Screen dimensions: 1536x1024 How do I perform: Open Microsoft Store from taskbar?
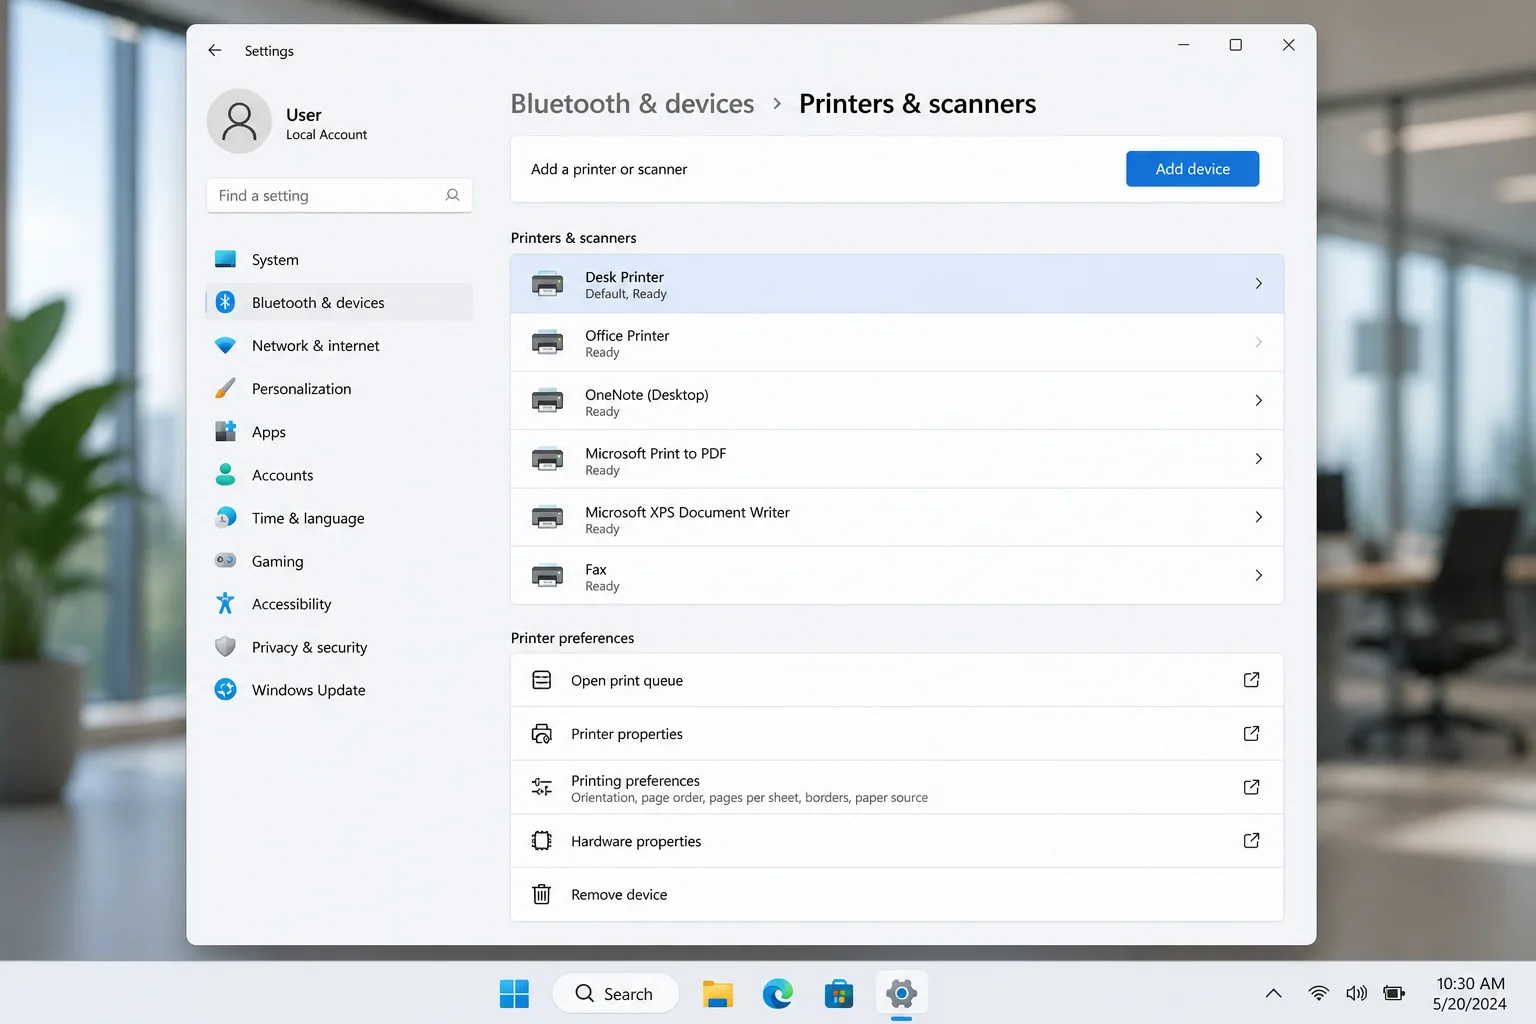(839, 993)
